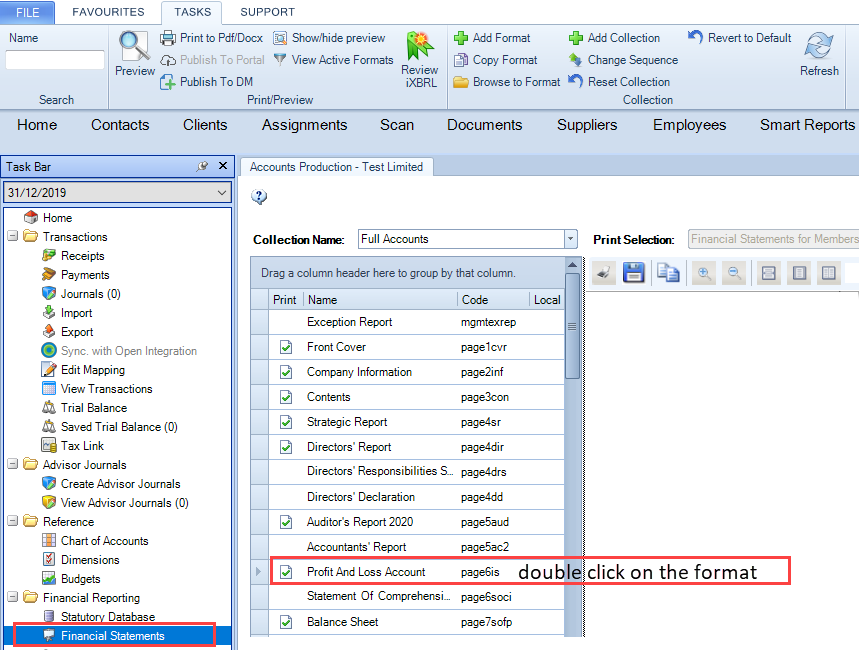
Task: Untick the Directors' Report print checkbox
Action: (286, 448)
